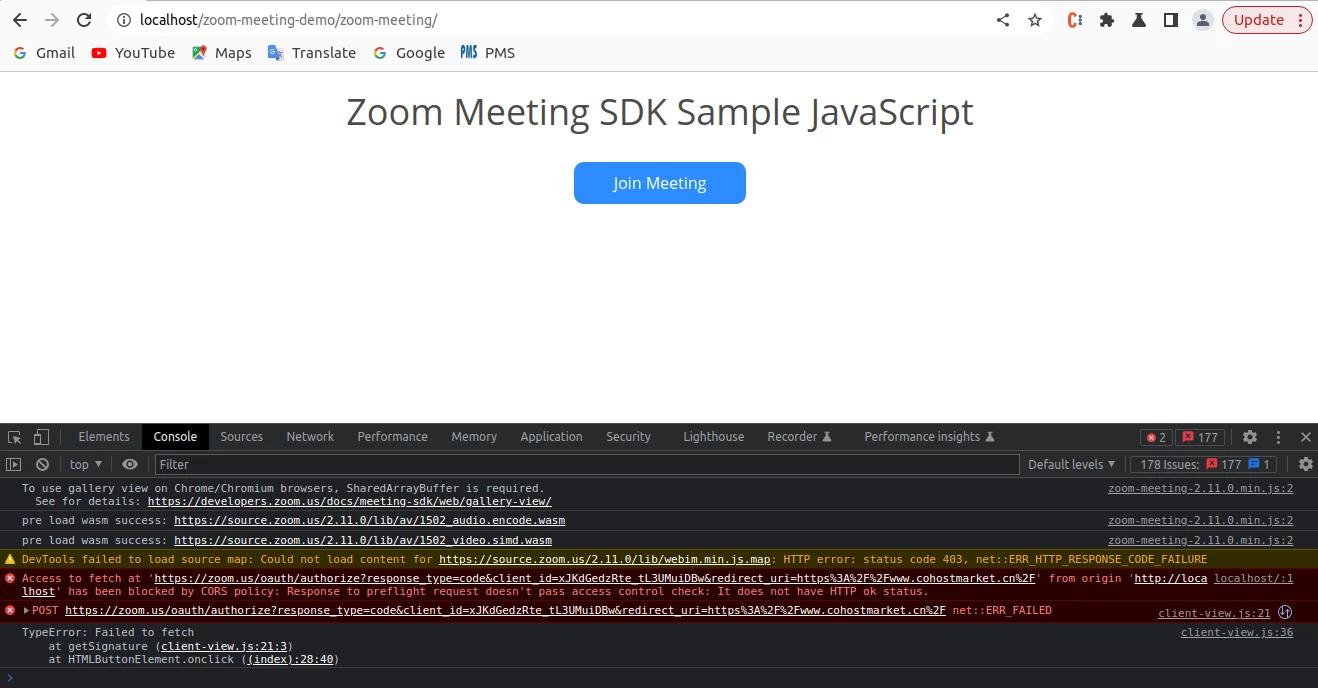Click the address bar URL

[x=289, y=20]
